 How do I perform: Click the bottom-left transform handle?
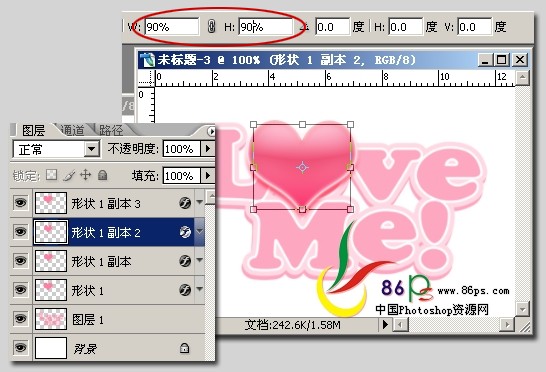click(254, 209)
